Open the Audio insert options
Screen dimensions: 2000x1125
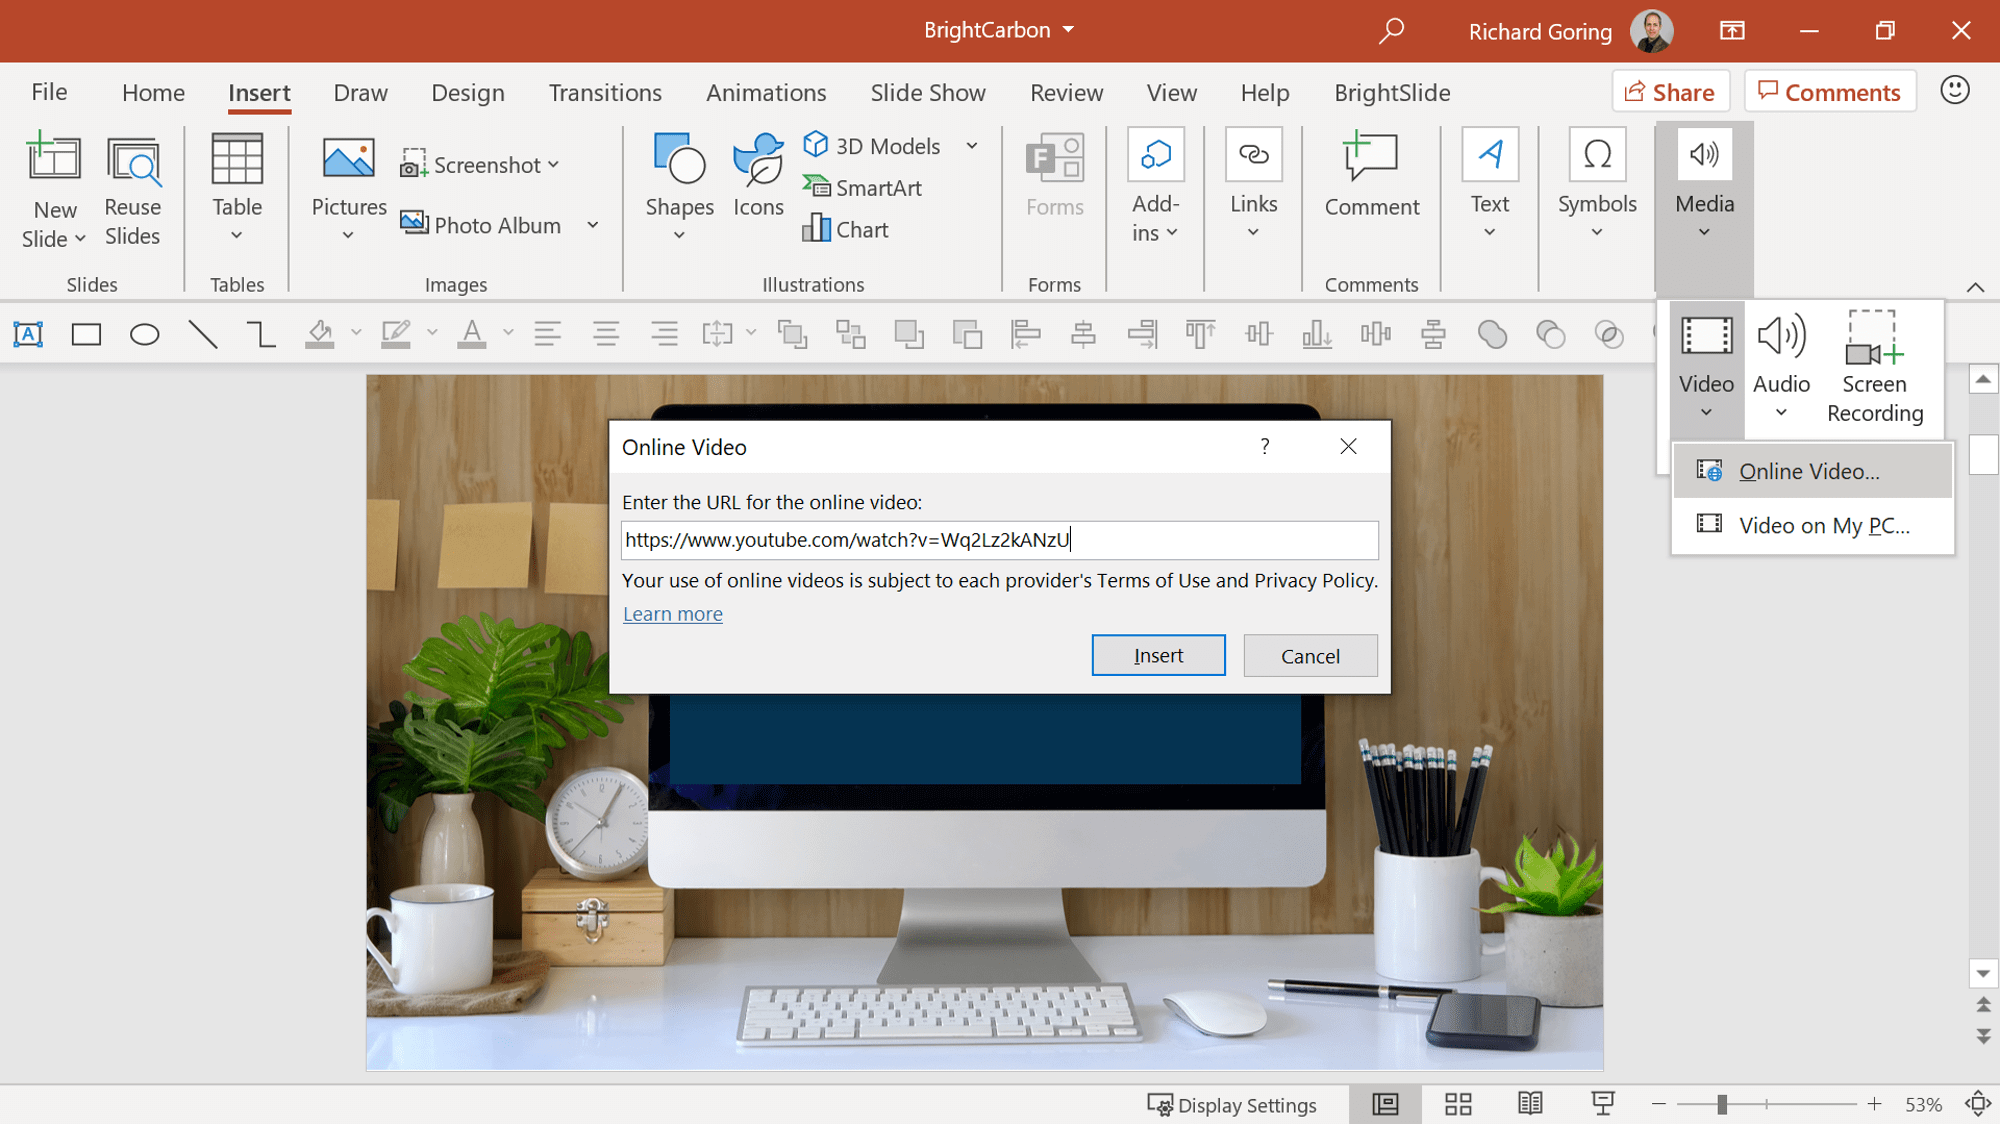pyautogui.click(x=1781, y=370)
